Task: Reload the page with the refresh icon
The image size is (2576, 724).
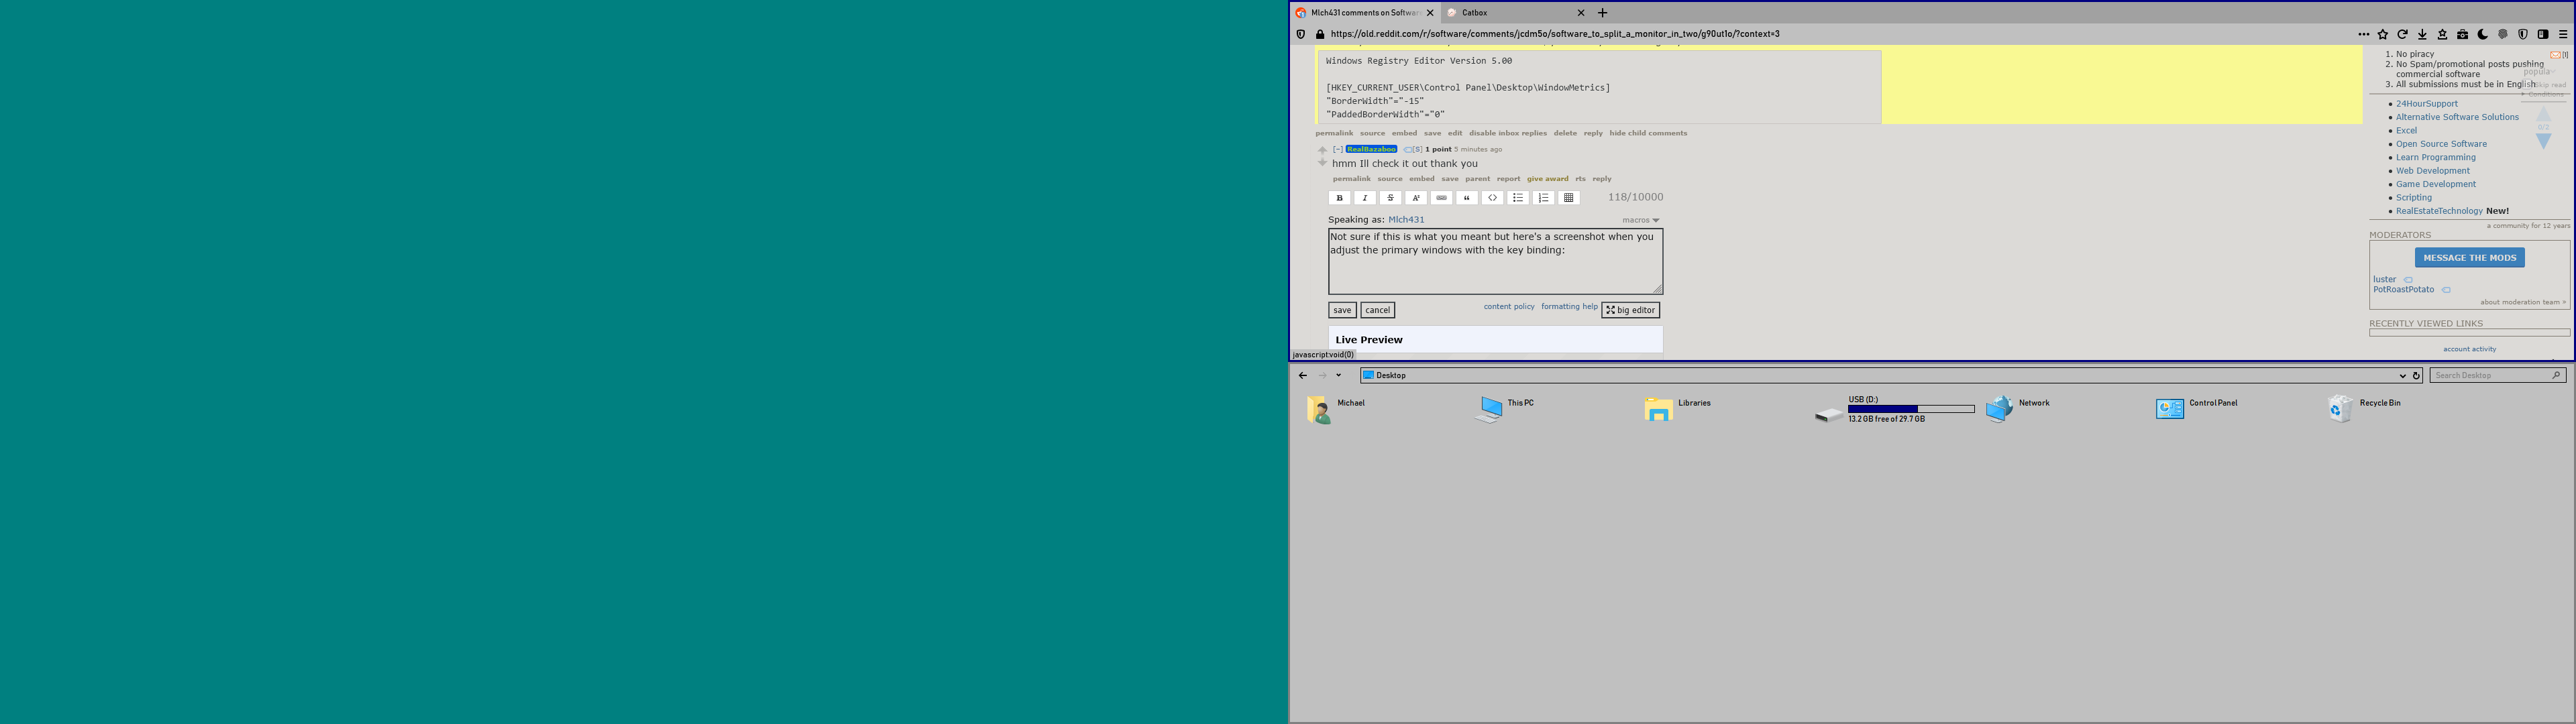Action: click(x=2402, y=34)
